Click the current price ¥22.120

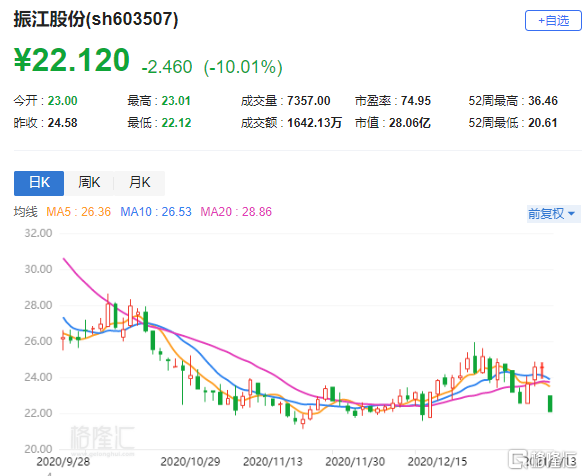[72, 60]
